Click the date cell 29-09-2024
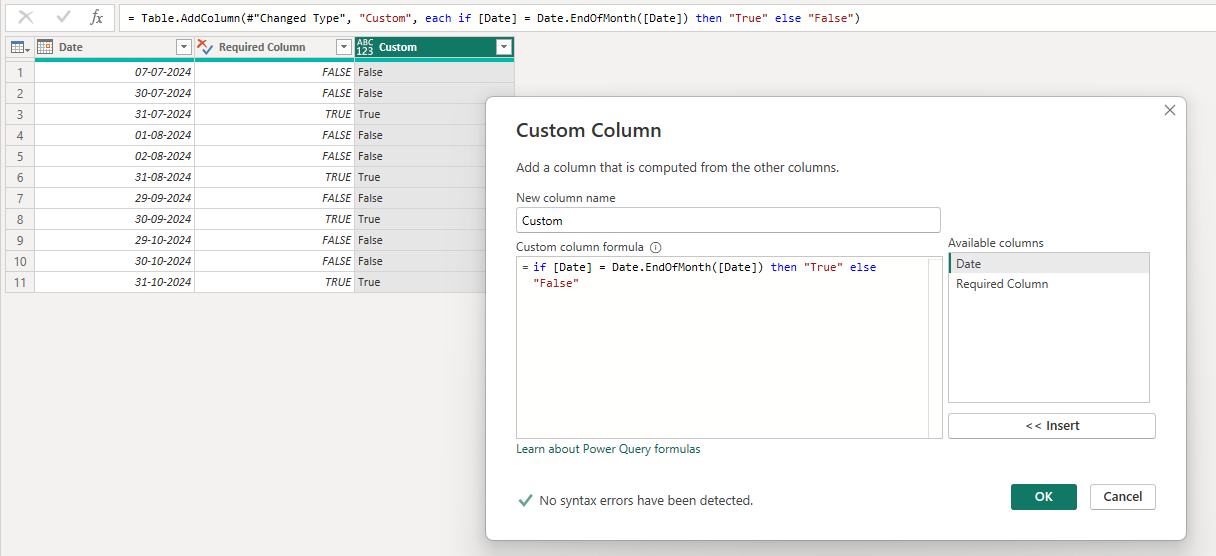This screenshot has width=1216, height=556. pos(114,198)
